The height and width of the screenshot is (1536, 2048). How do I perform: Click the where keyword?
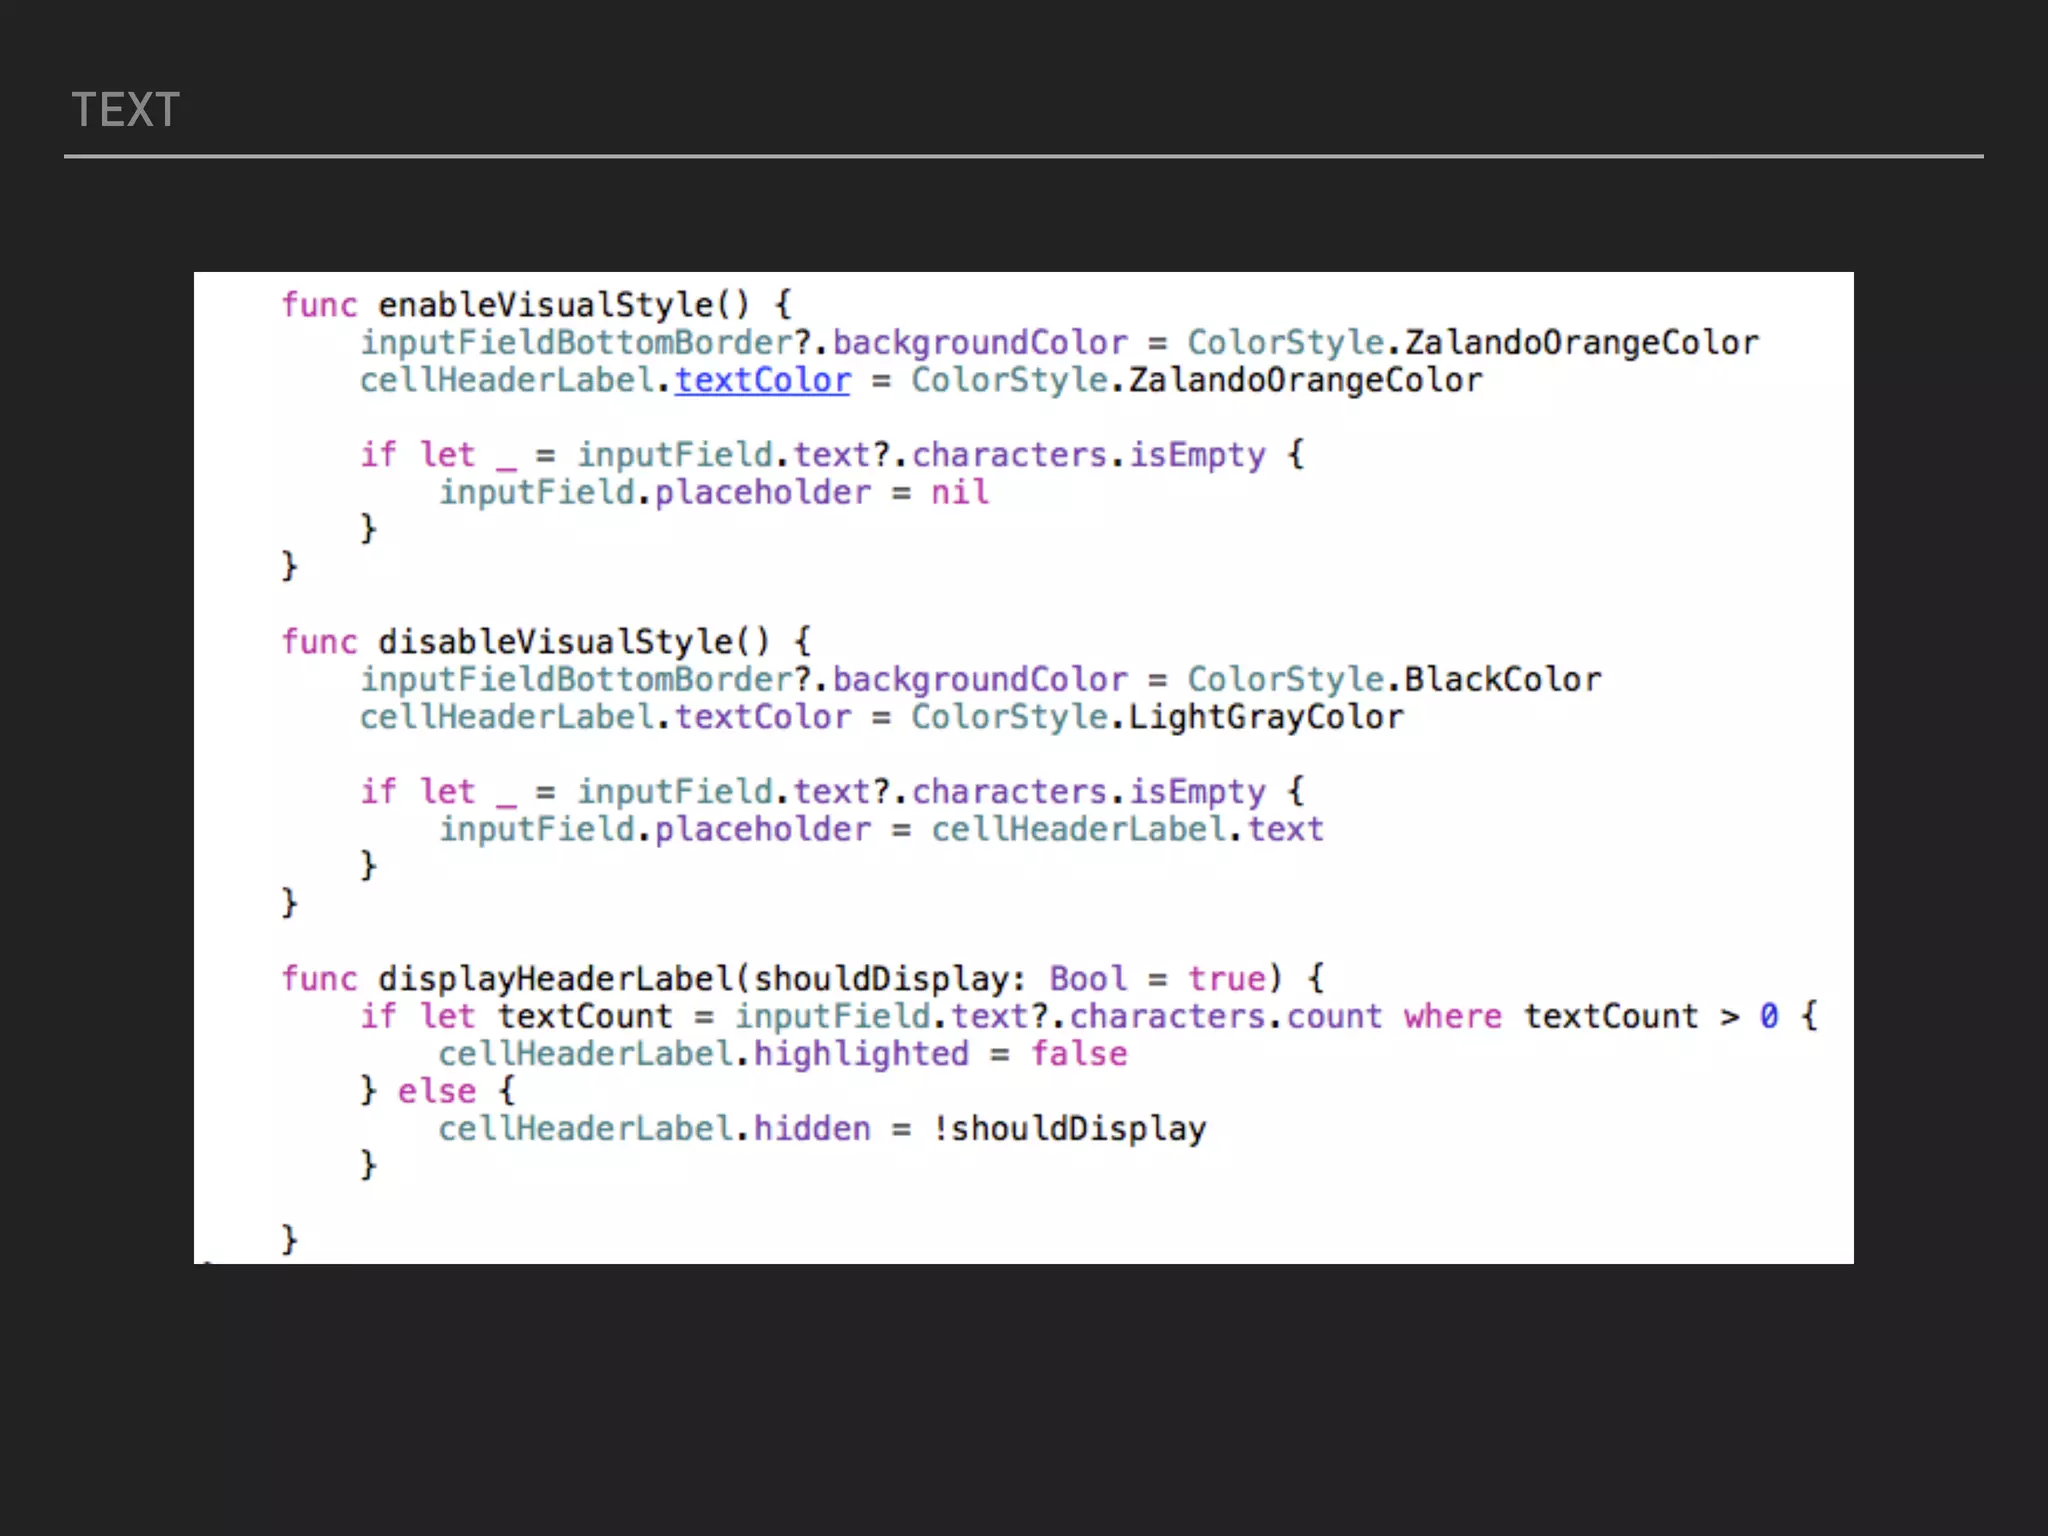click(x=1452, y=1017)
